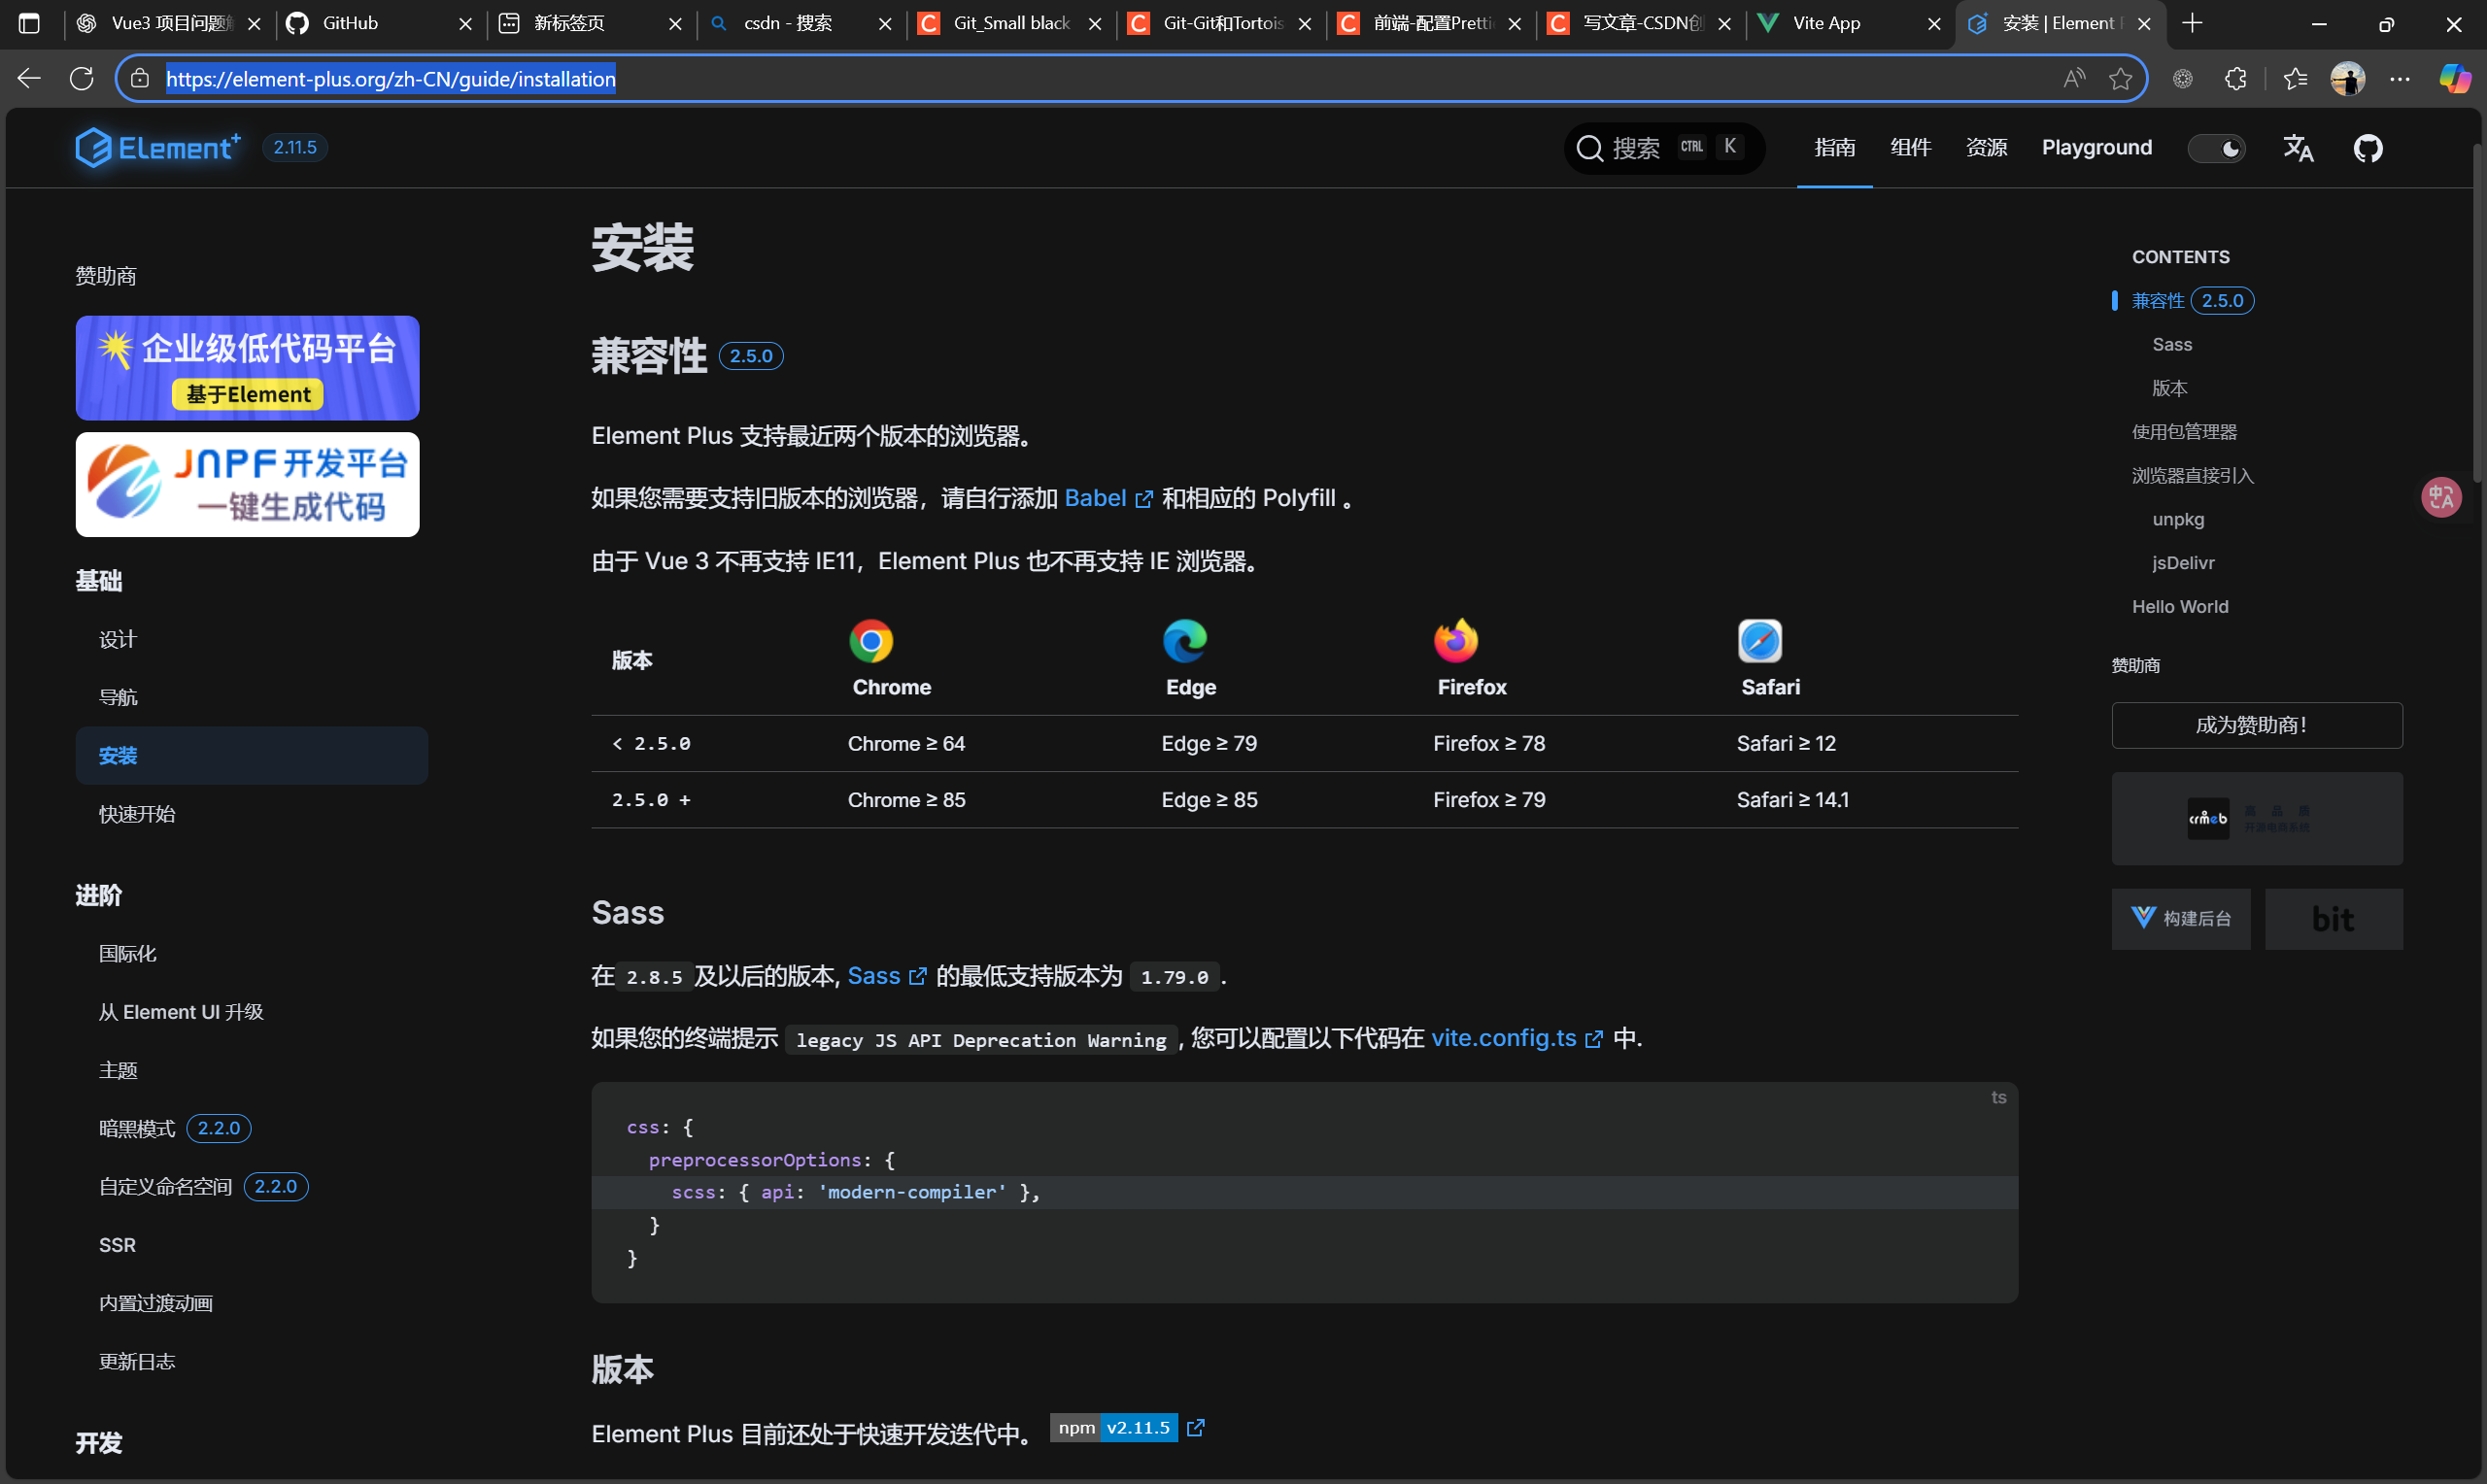Image resolution: width=2487 pixels, height=1484 pixels.
Task: Select 快速开始 in the sidebar
Action: [x=137, y=814]
